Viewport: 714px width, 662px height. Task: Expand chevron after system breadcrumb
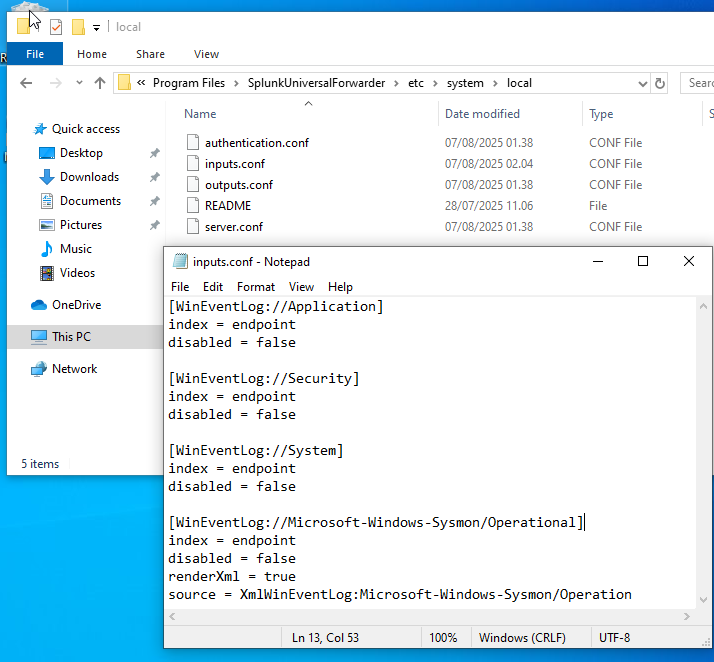495,83
